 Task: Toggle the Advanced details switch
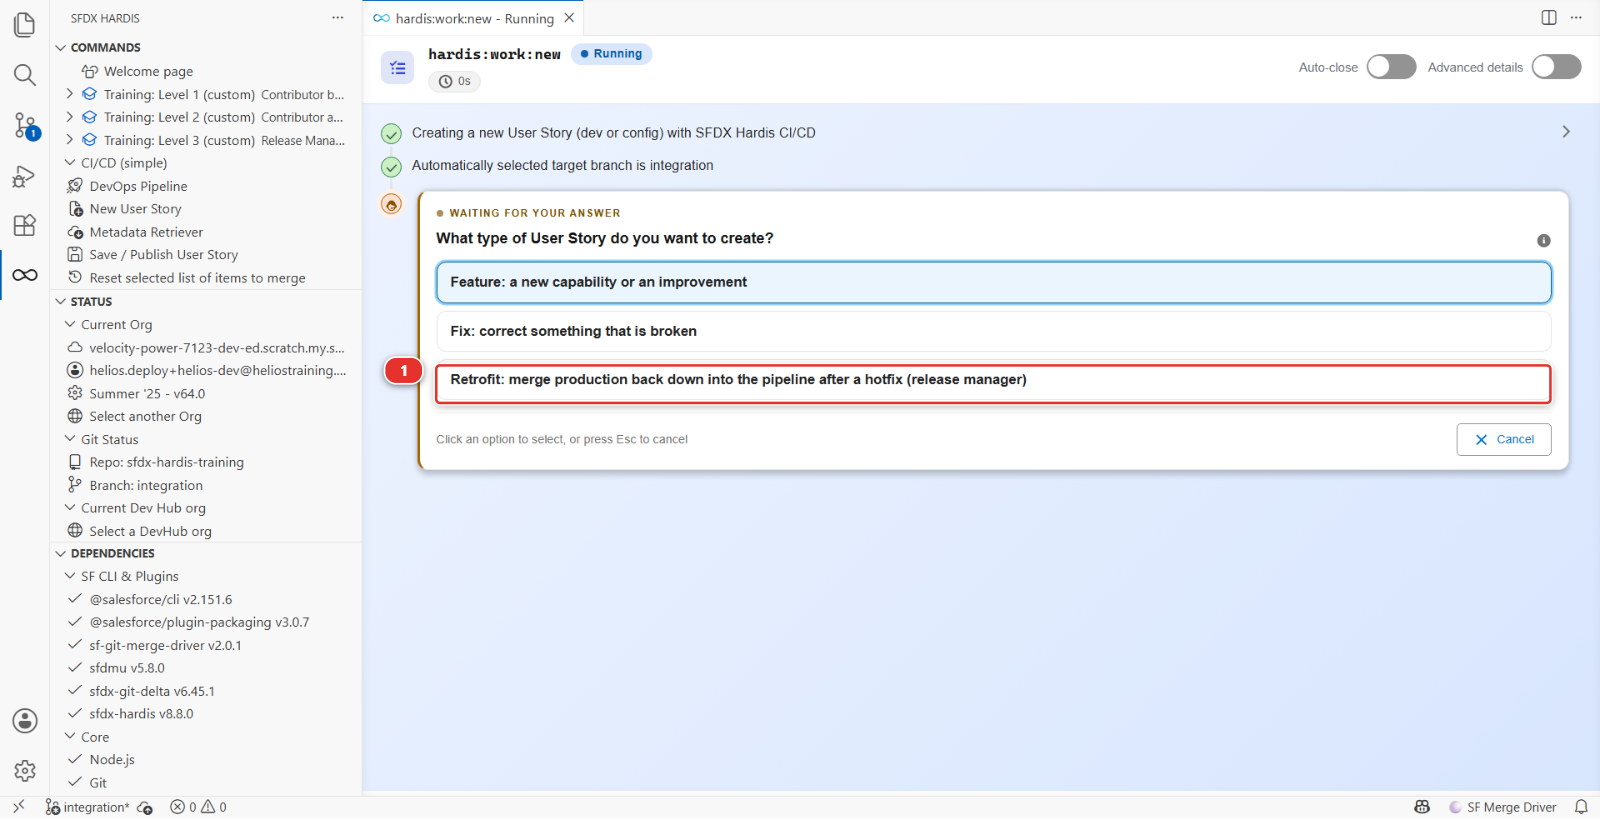coord(1557,67)
